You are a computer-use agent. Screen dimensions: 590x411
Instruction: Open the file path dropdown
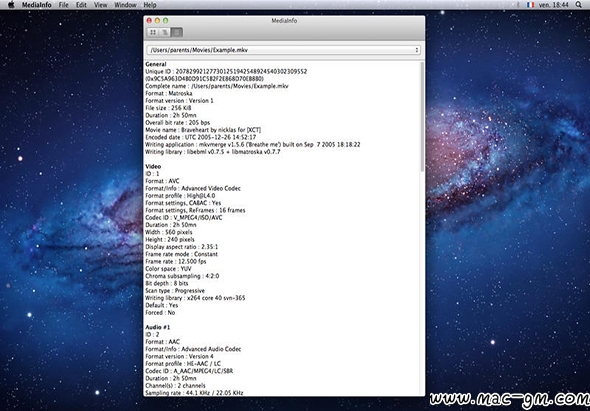pyautogui.click(x=284, y=50)
